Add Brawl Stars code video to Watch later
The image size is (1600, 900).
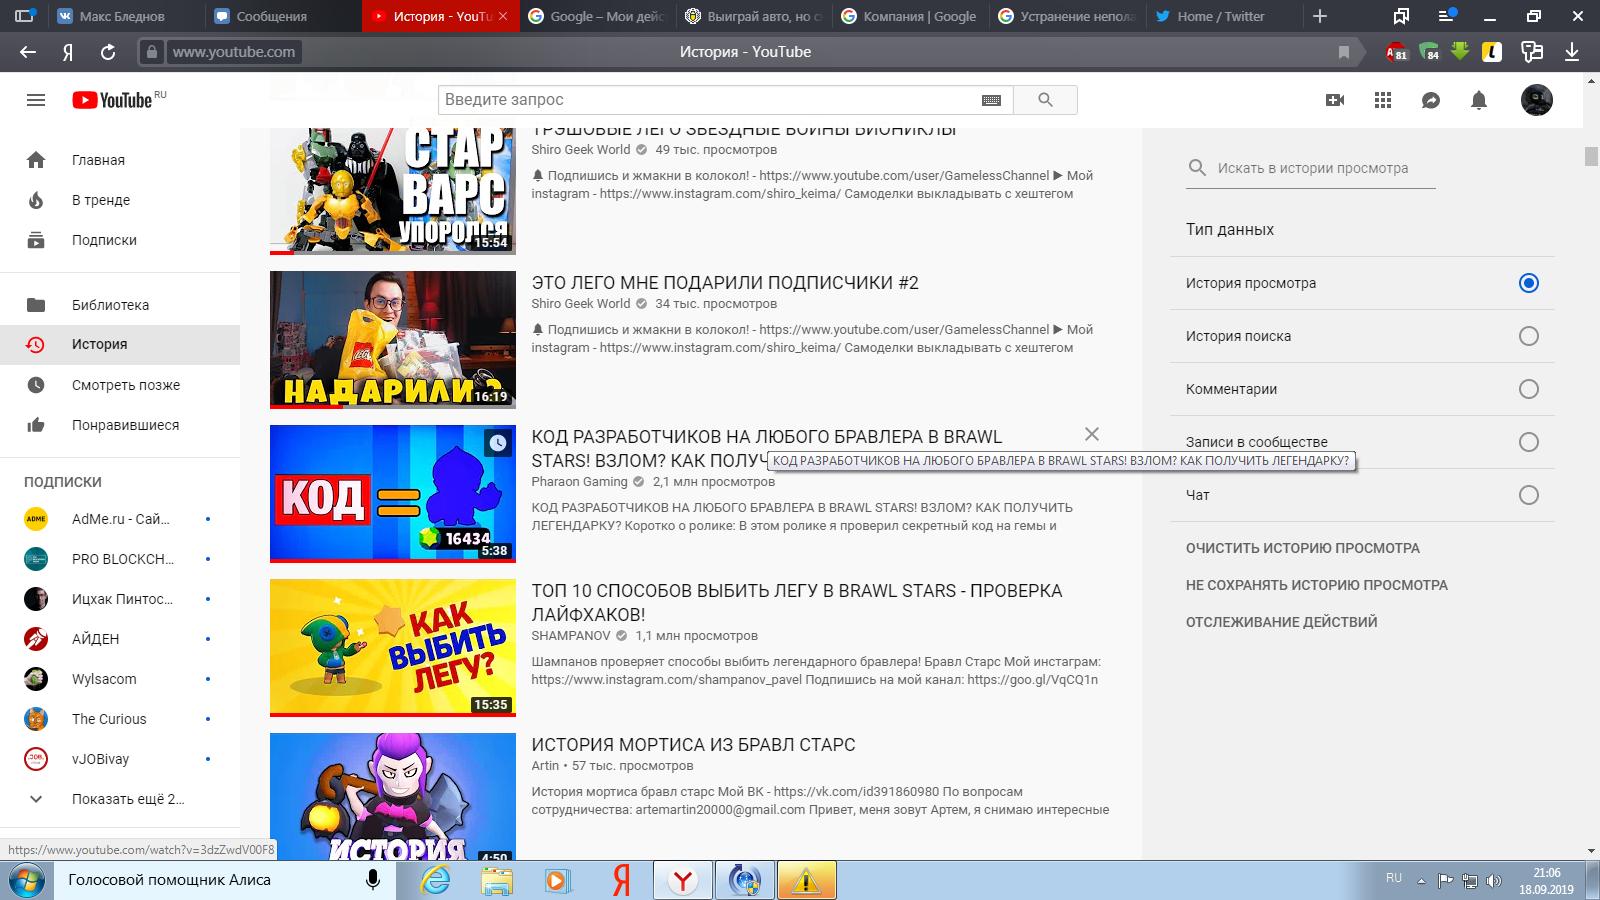pyautogui.click(x=498, y=443)
